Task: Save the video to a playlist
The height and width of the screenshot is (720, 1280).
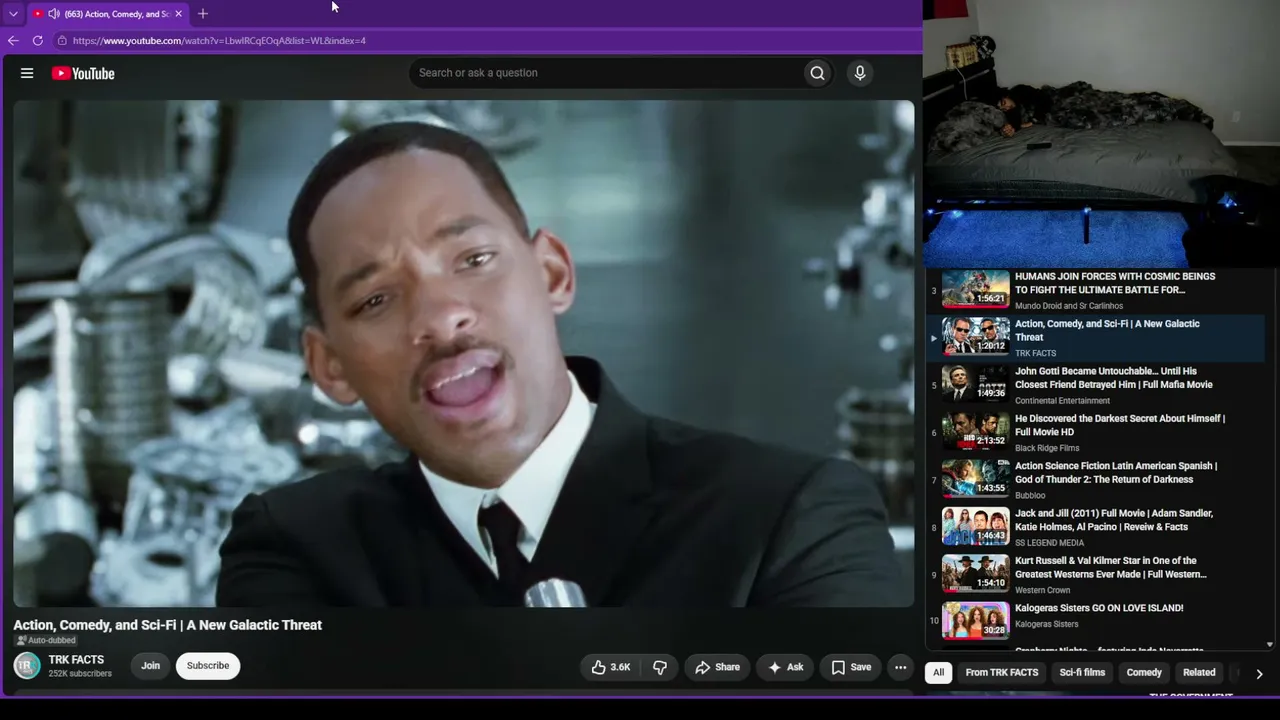Action: point(851,667)
